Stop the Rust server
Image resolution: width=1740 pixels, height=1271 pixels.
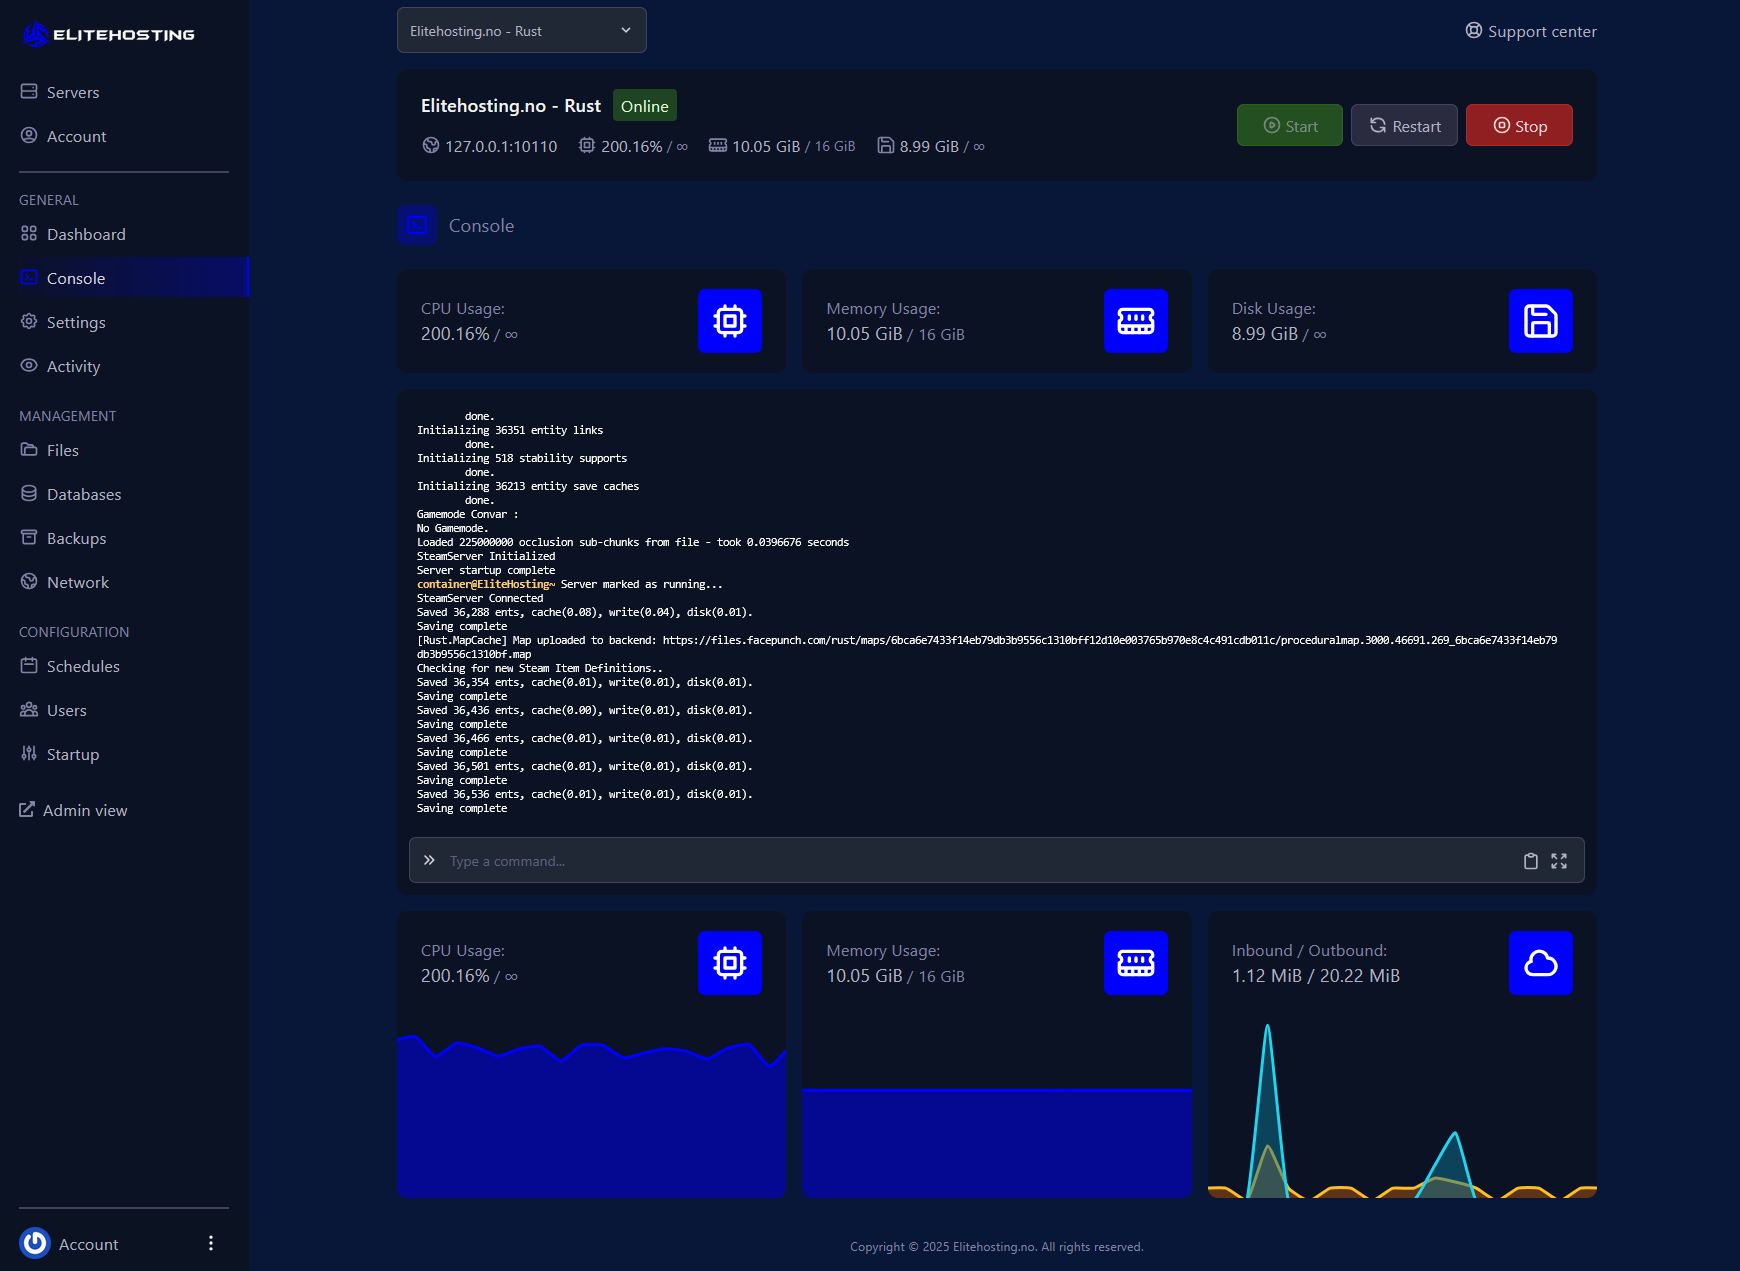[x=1519, y=125]
